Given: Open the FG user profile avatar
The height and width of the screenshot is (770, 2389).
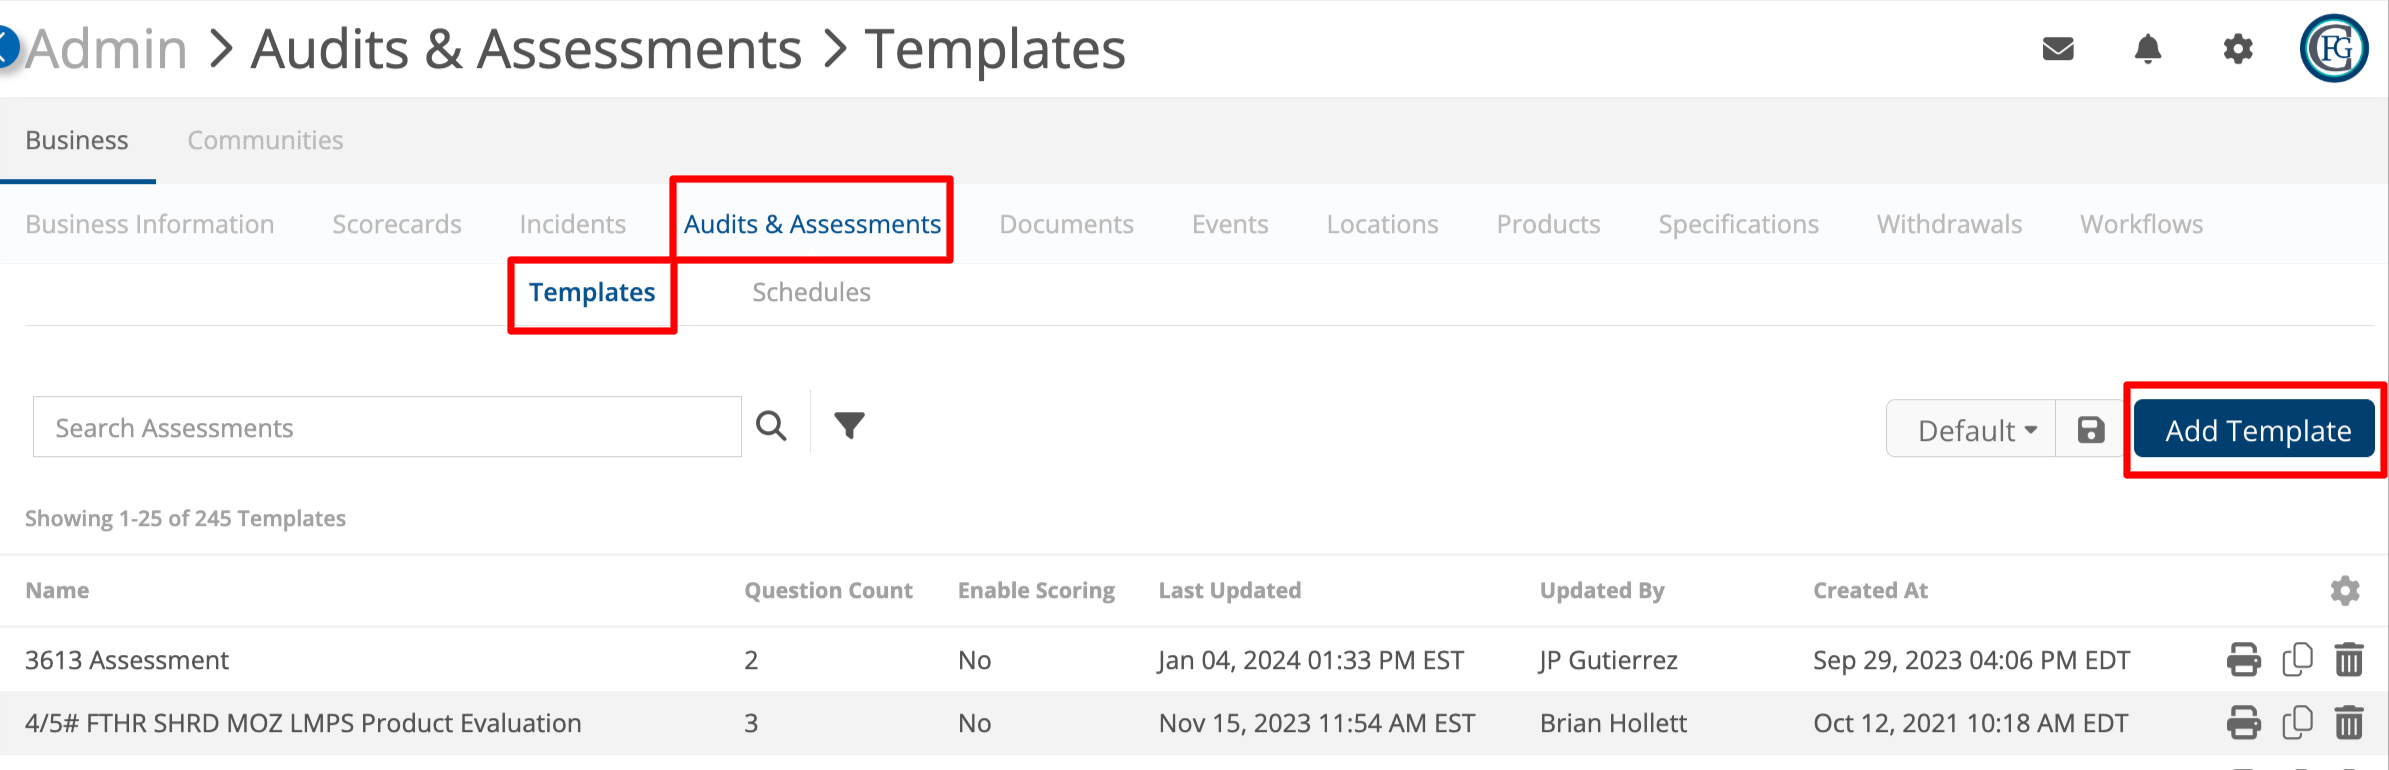Looking at the screenshot, I should coord(2334,48).
